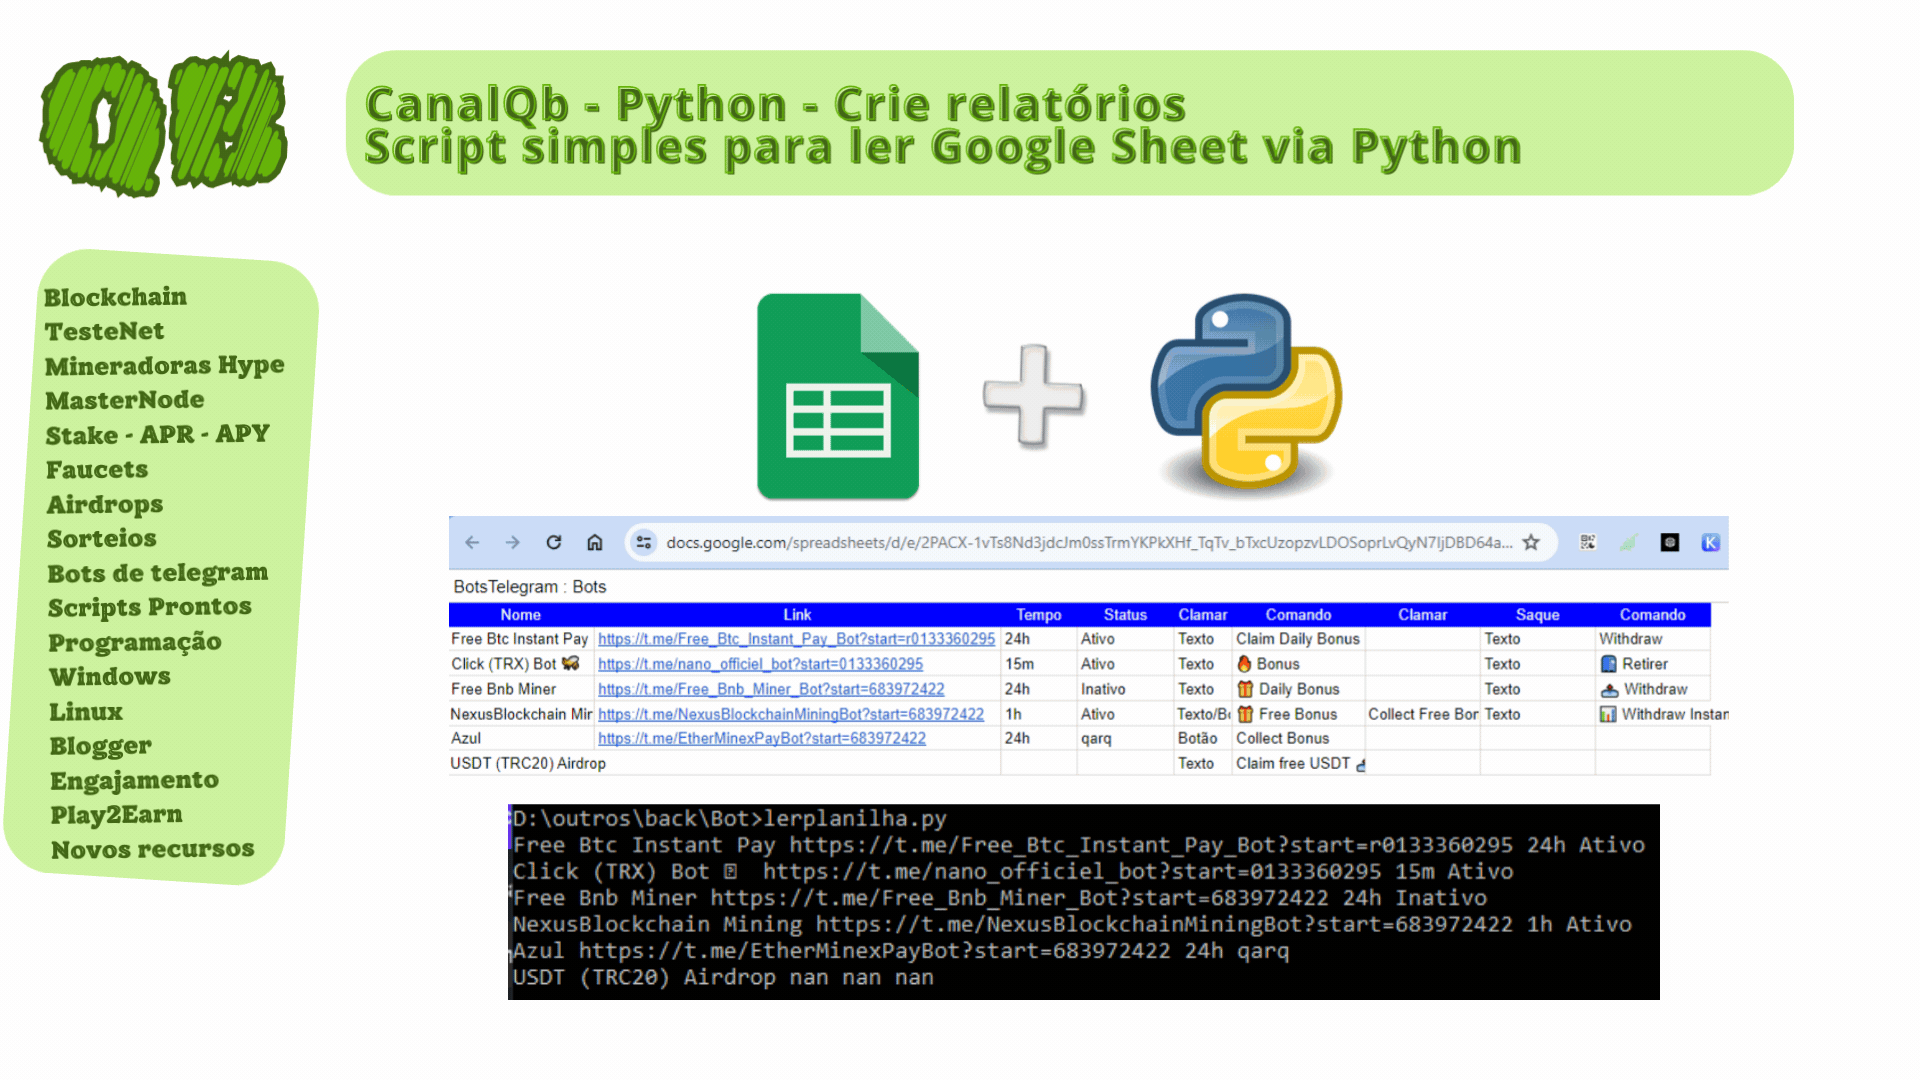Viewport: 1920px width, 1080px height.
Task: Click the emoji icon after Click (TRX) Bot
Action: click(571, 663)
